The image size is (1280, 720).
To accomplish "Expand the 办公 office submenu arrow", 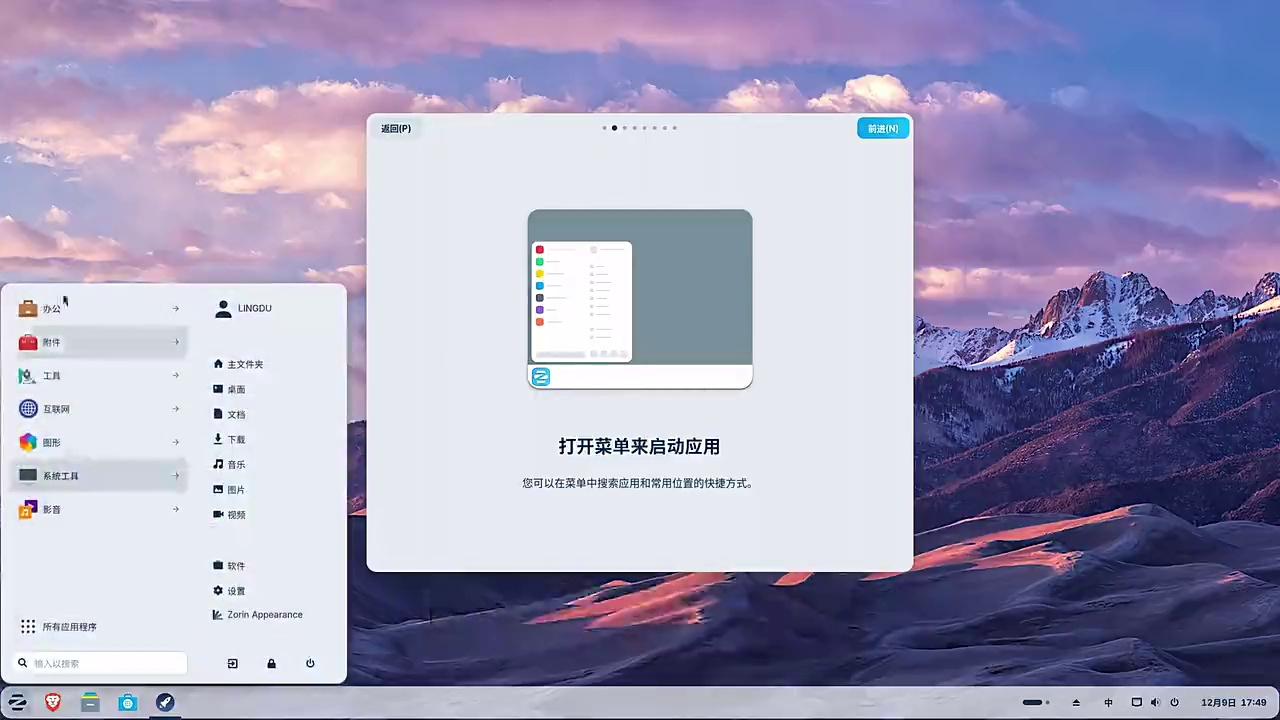I will (x=176, y=309).
